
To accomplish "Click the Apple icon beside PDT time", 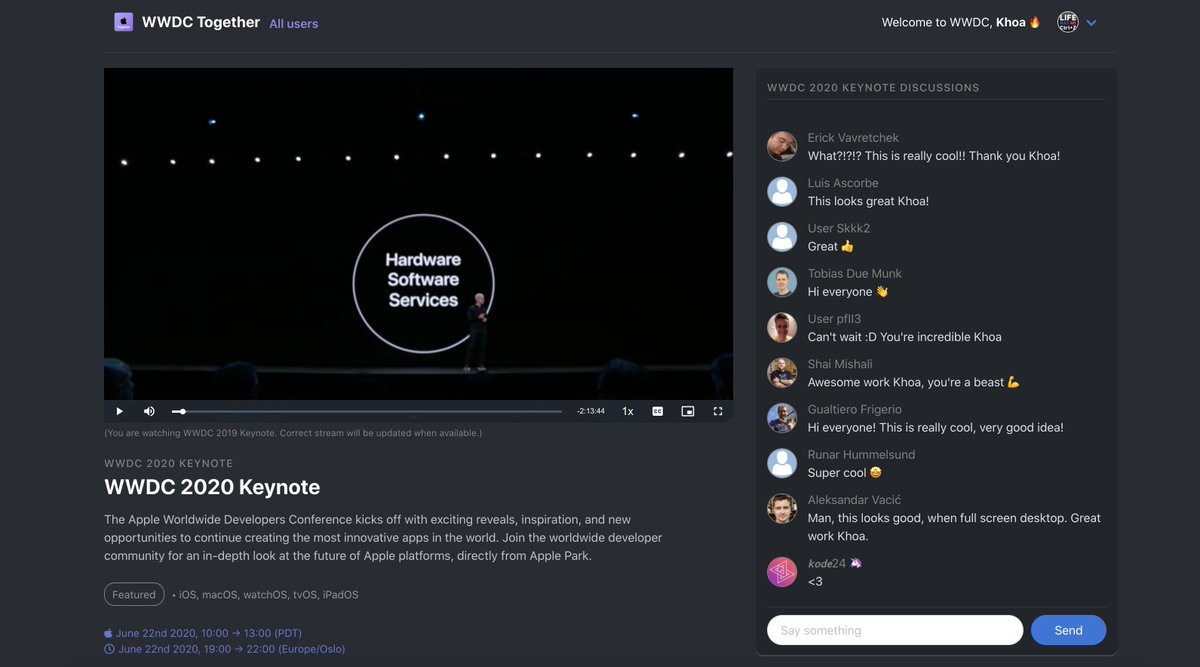I will pos(109,633).
